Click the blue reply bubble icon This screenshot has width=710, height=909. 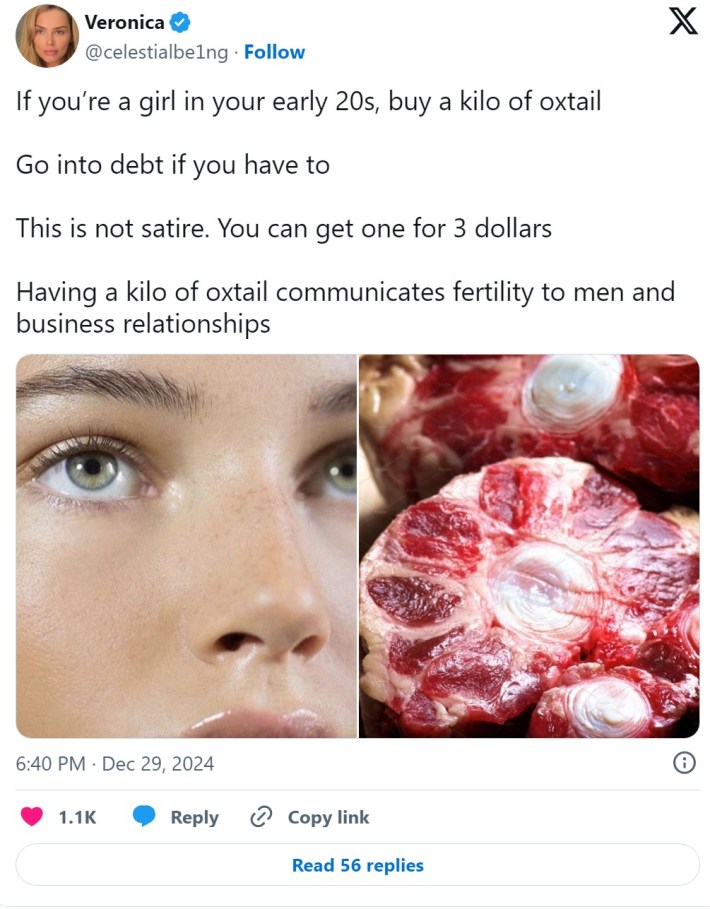point(144,816)
